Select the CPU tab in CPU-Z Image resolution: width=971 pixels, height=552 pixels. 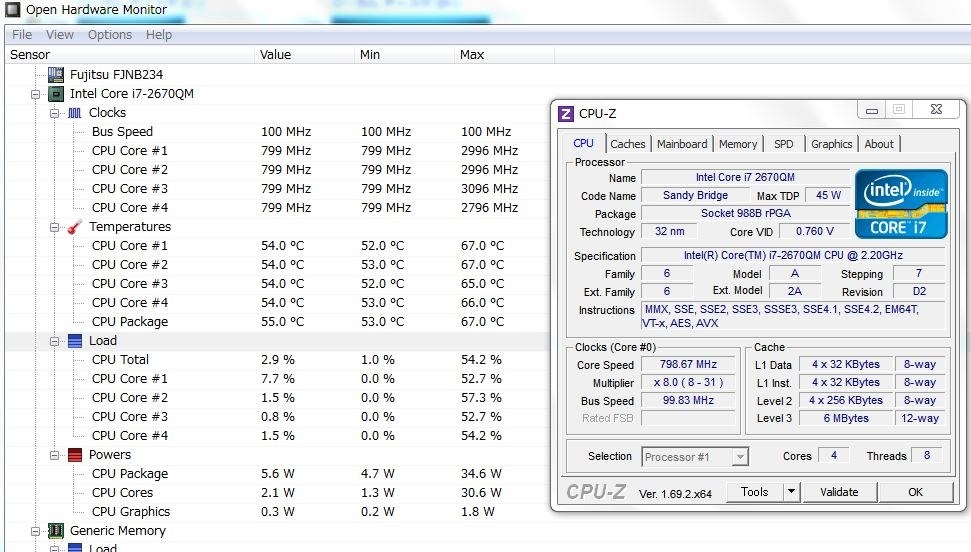583,143
